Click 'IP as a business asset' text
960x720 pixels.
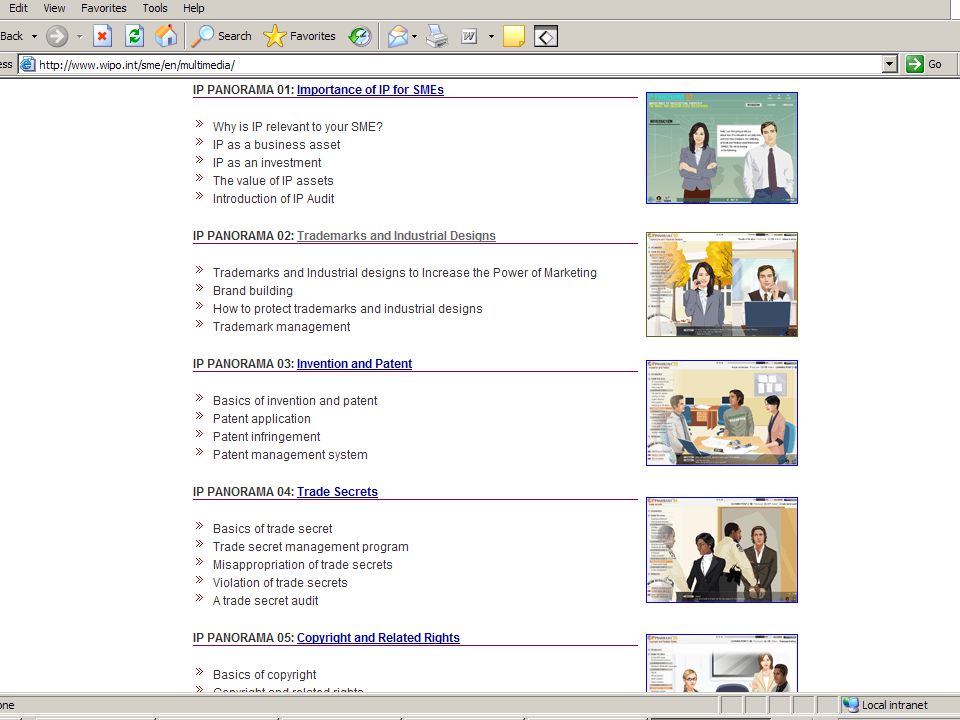click(x=276, y=144)
